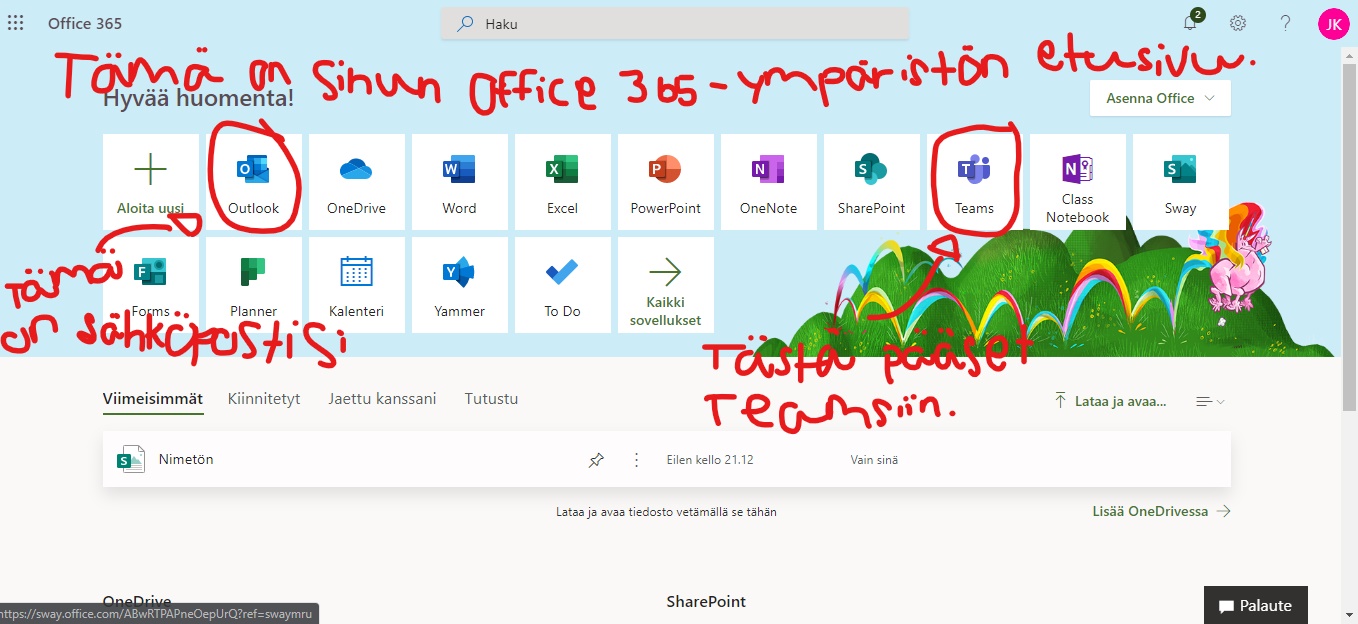The image size is (1358, 624).
Task: Open the Yammer app
Action: click(459, 285)
